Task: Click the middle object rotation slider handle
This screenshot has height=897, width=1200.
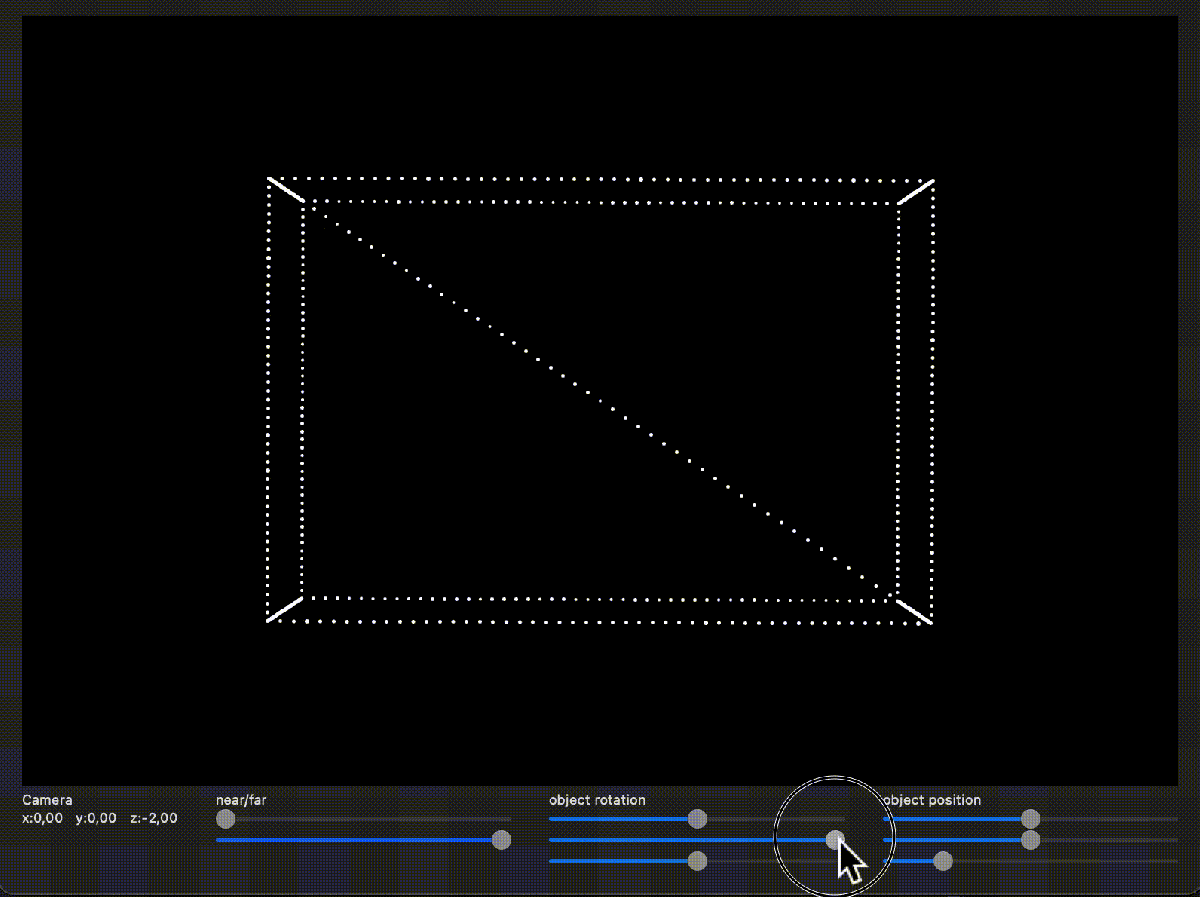Action: pyautogui.click(x=836, y=838)
